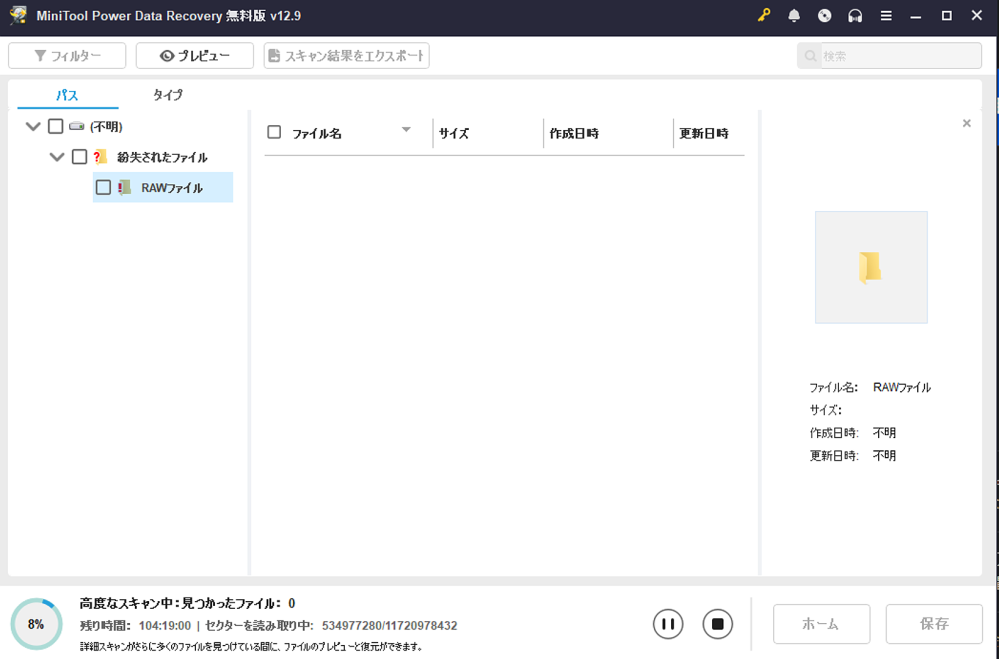Click スキャン結果をエクスポート button

point(347,56)
